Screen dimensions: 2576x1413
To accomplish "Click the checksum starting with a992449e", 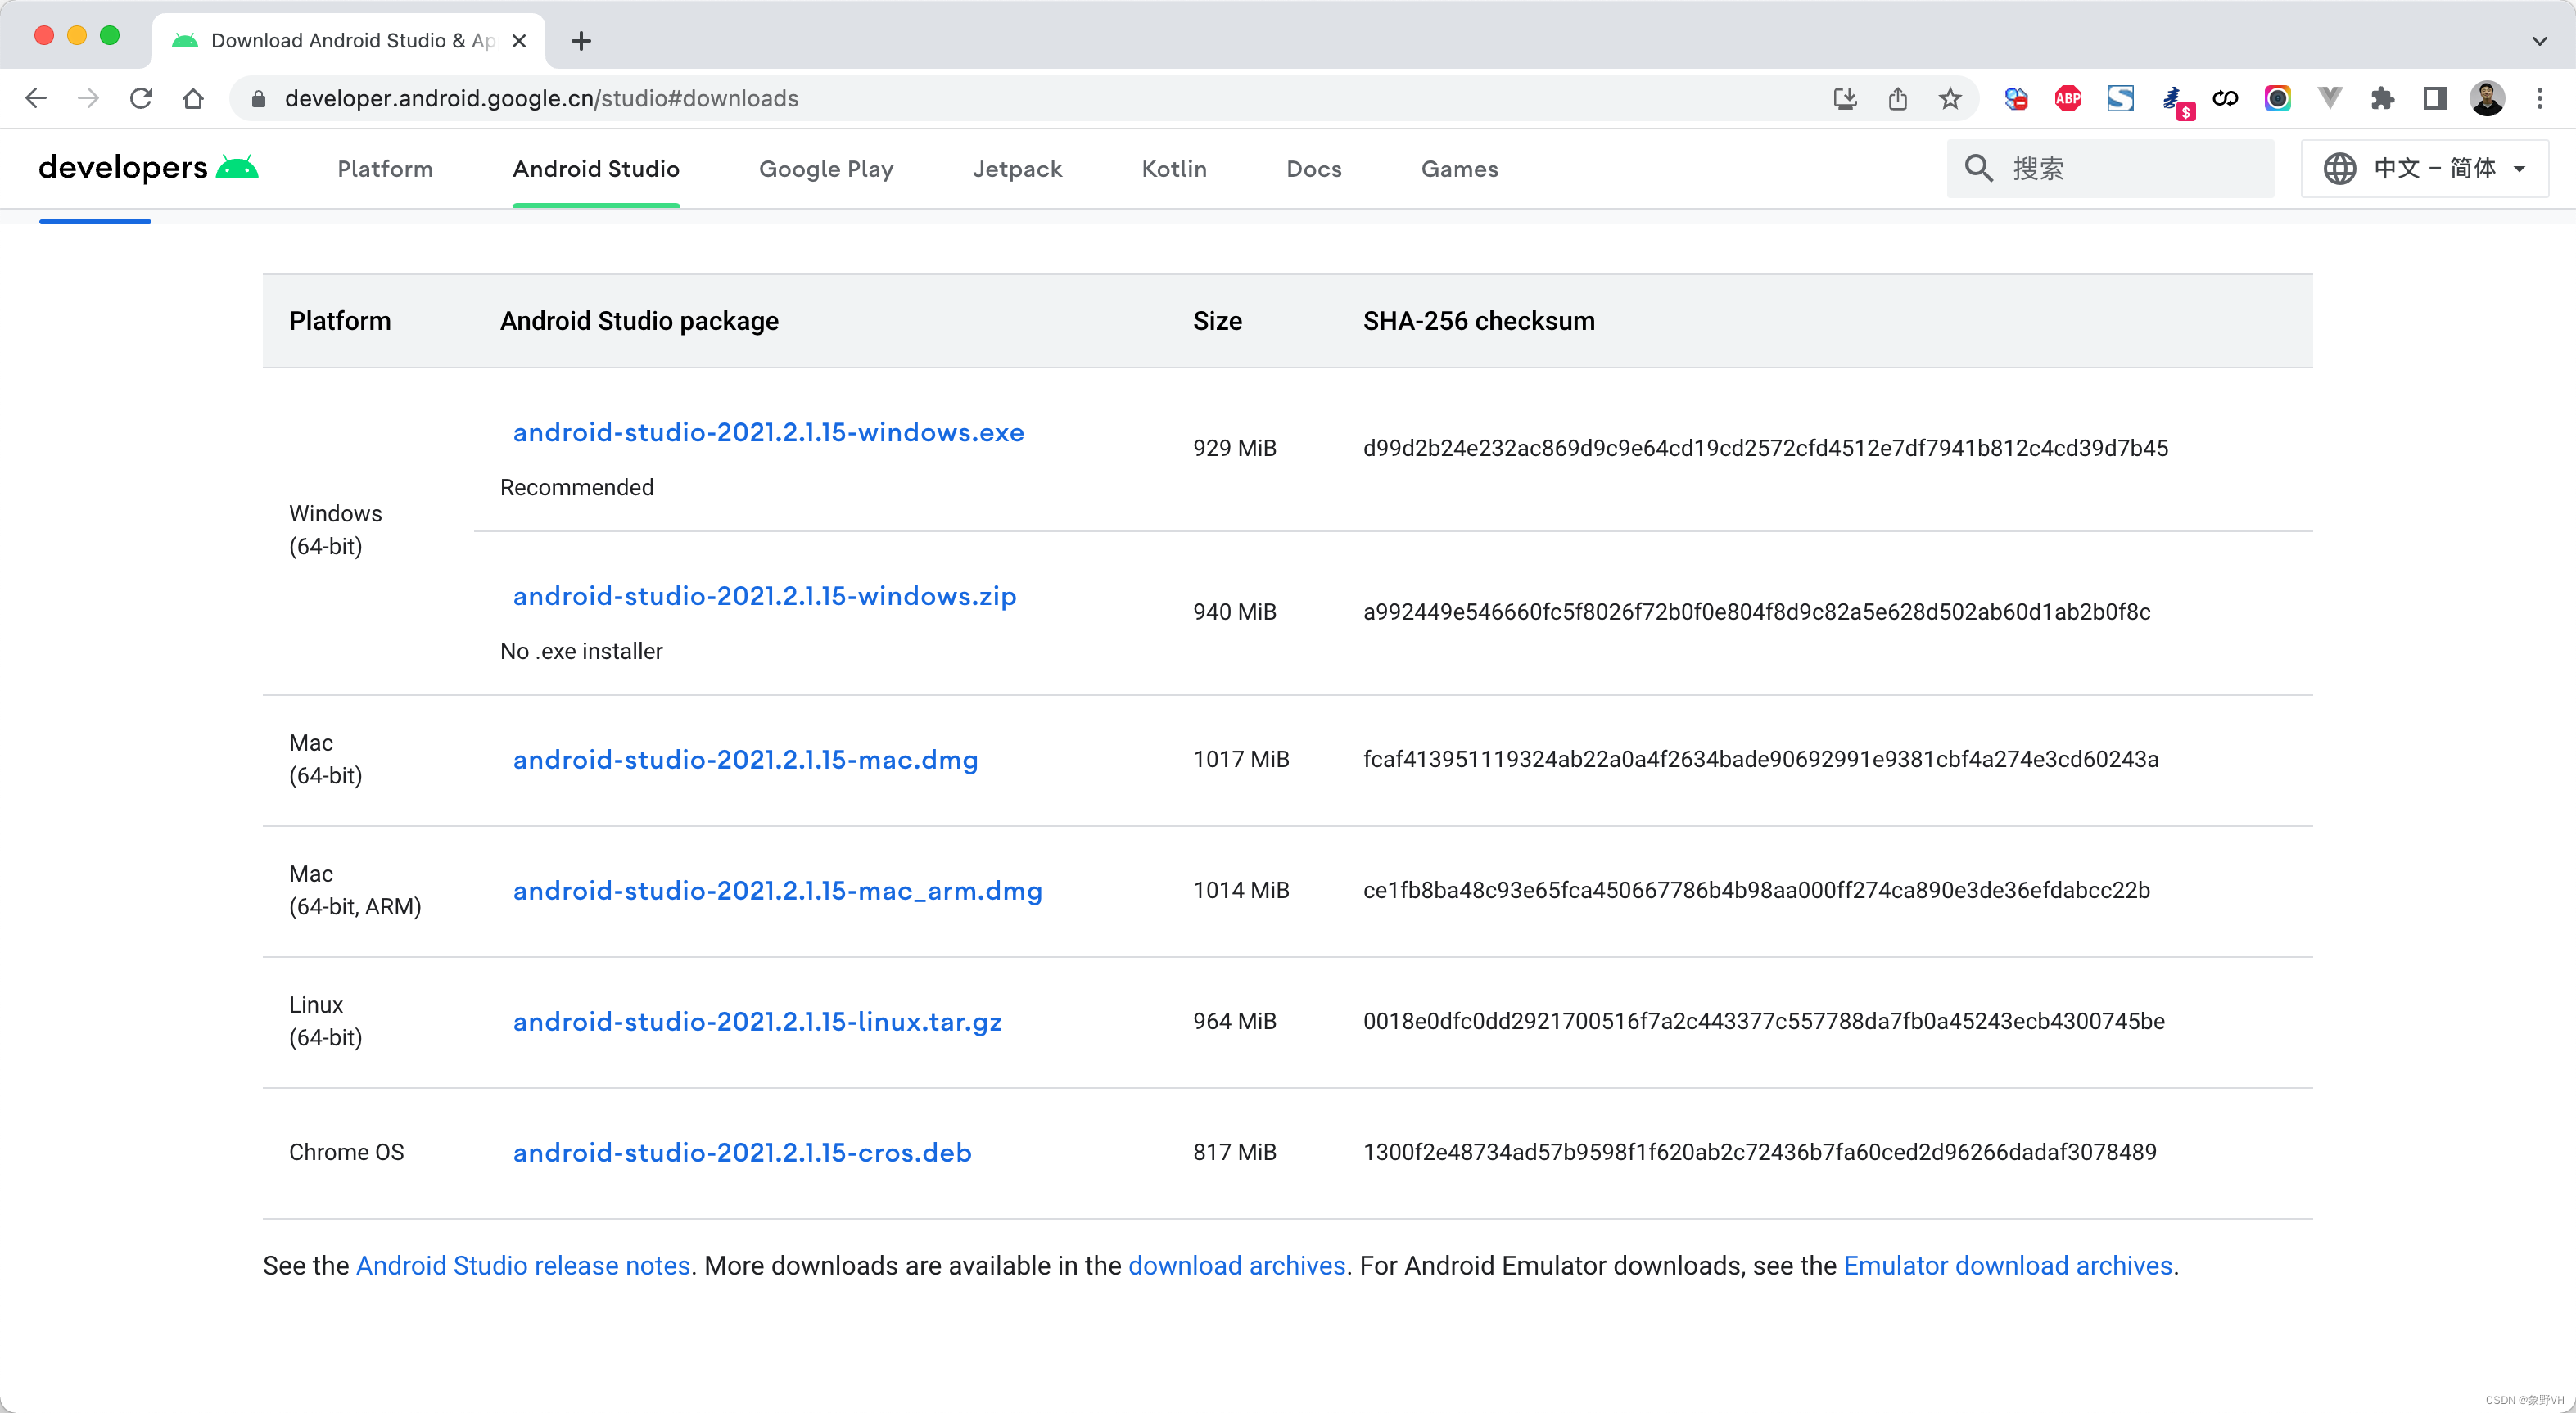I will click(1756, 612).
